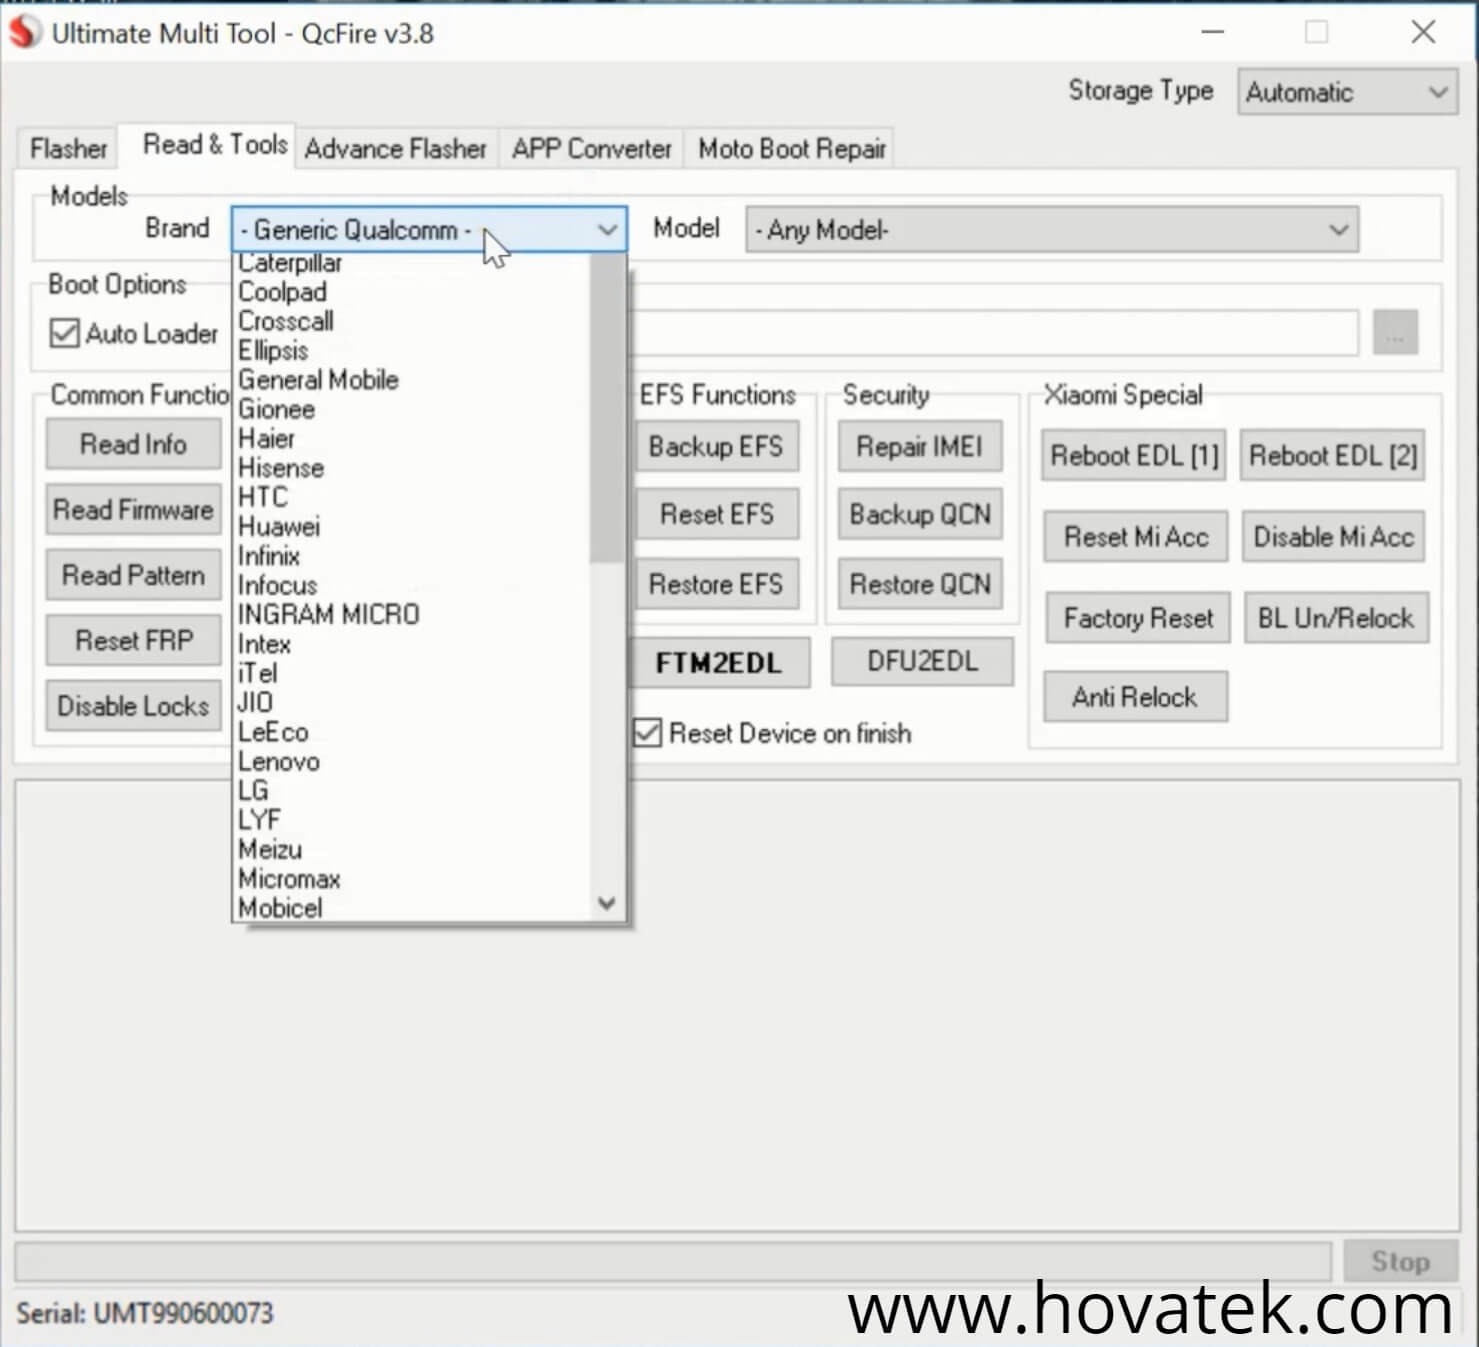This screenshot has height=1347, width=1479.
Task: Click the Reset FRP button
Action: pyautogui.click(x=133, y=640)
